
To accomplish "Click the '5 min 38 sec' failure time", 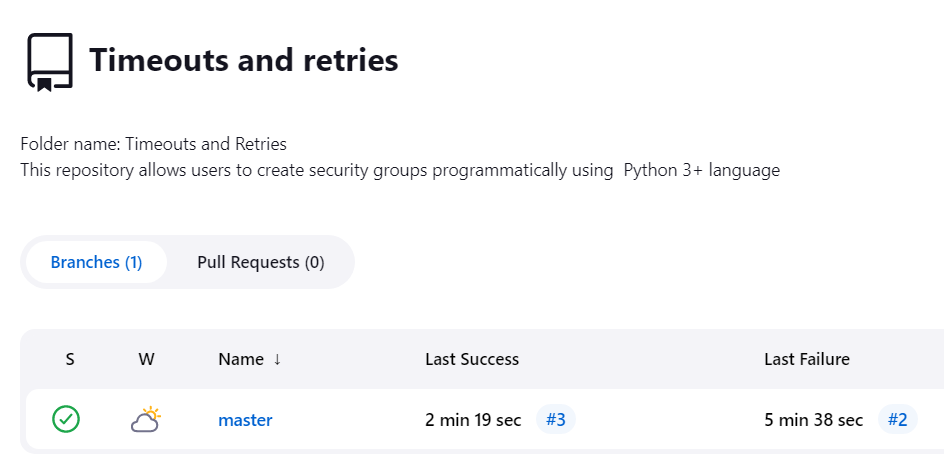I will [x=813, y=420].
